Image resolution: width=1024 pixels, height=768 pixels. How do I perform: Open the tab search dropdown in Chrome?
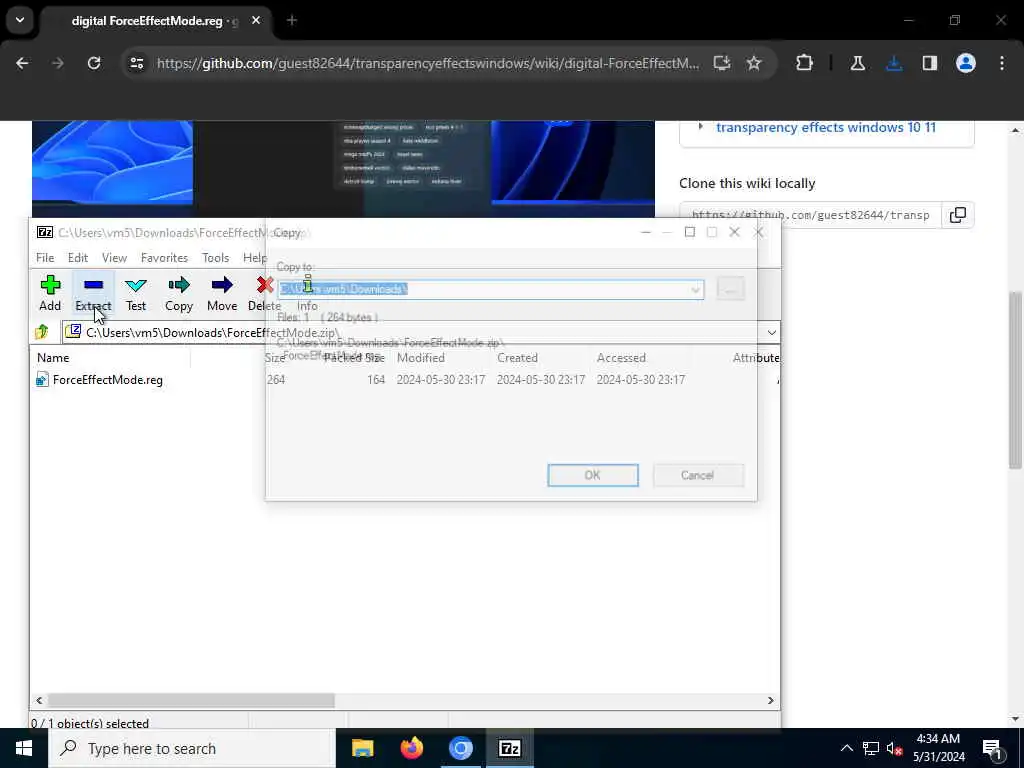(x=20, y=20)
